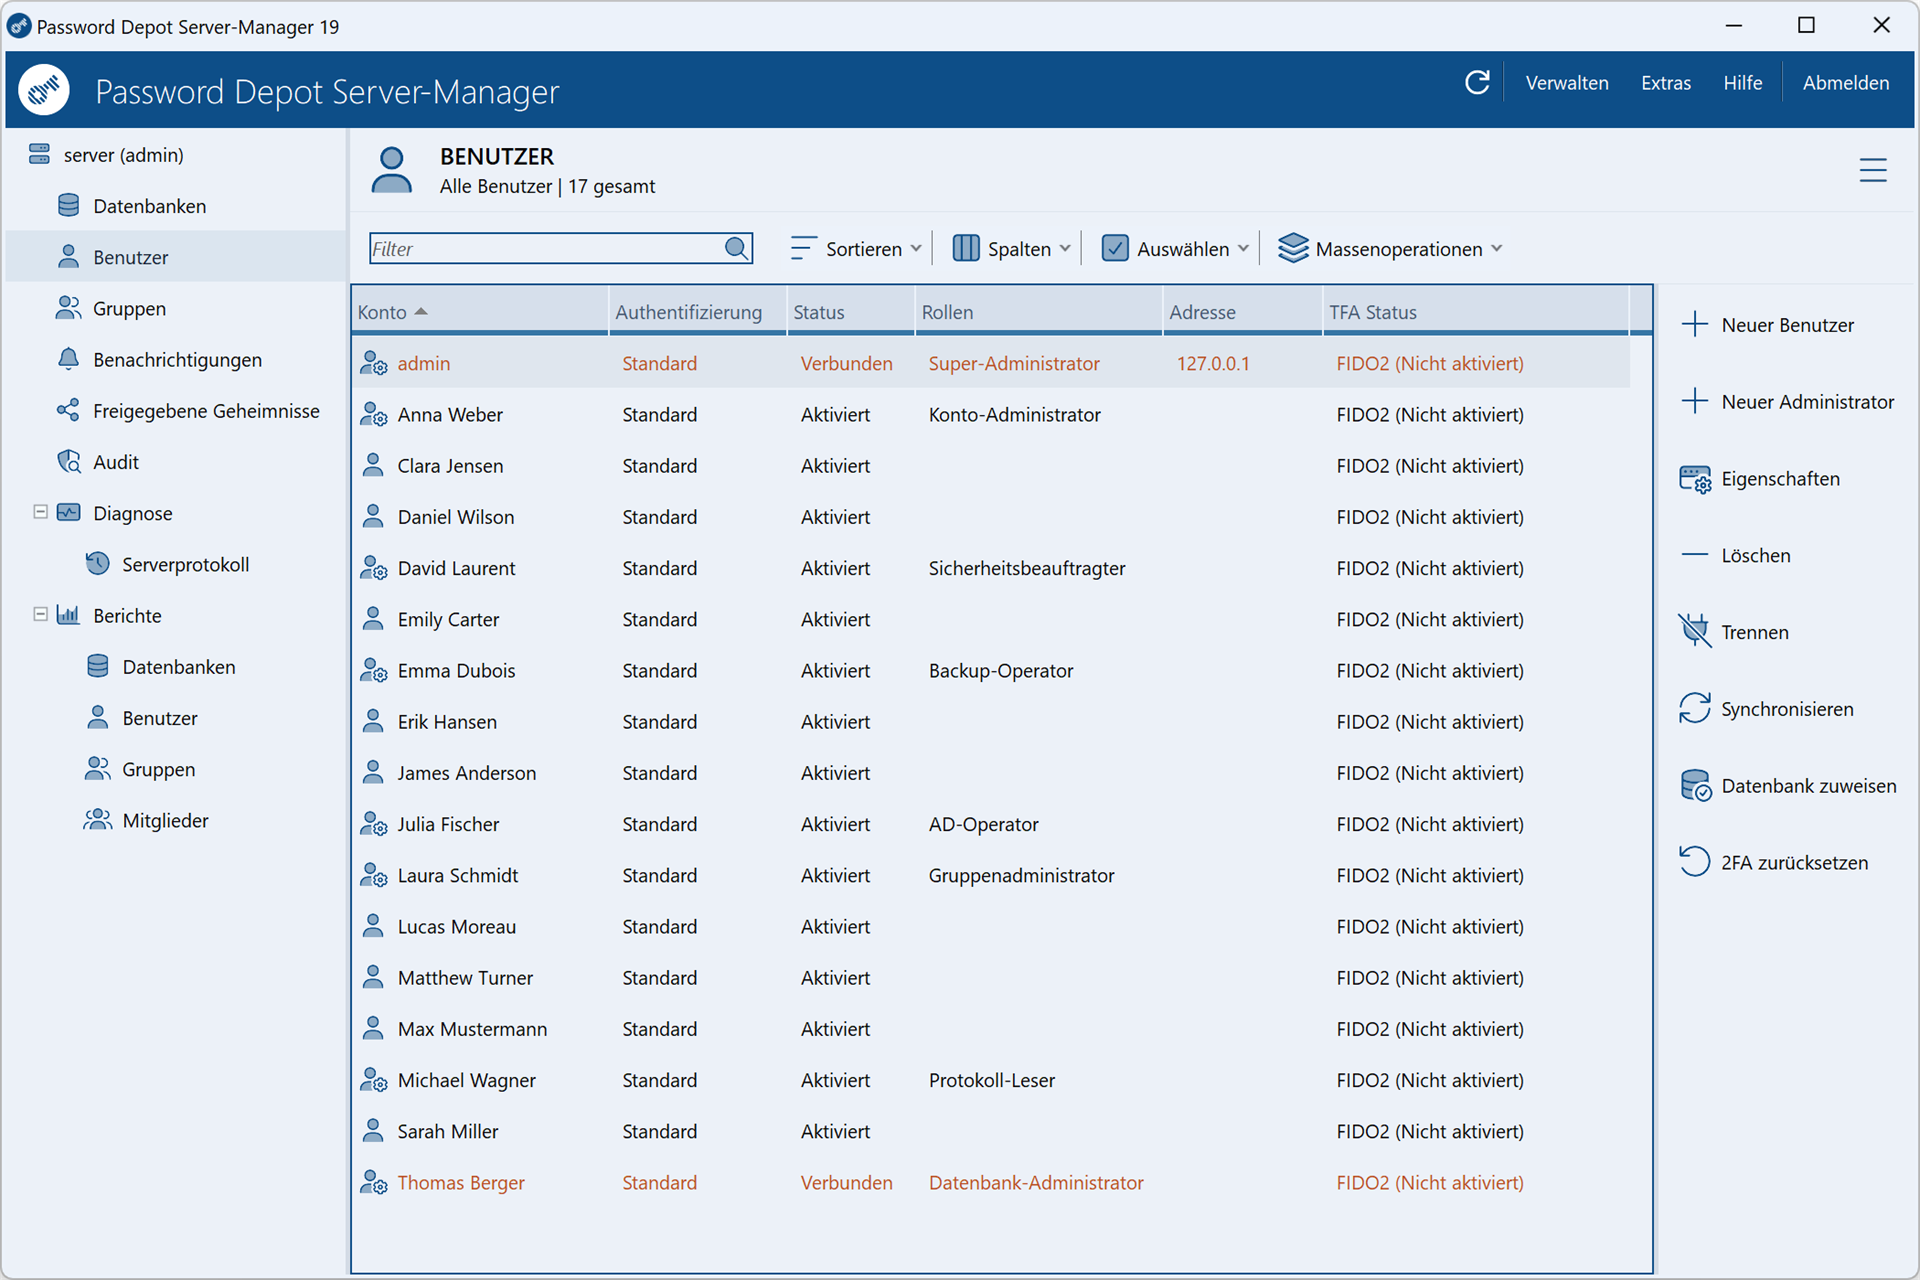Click the Synchronisieren sync icon
This screenshot has height=1280, width=1920.
[1695, 708]
